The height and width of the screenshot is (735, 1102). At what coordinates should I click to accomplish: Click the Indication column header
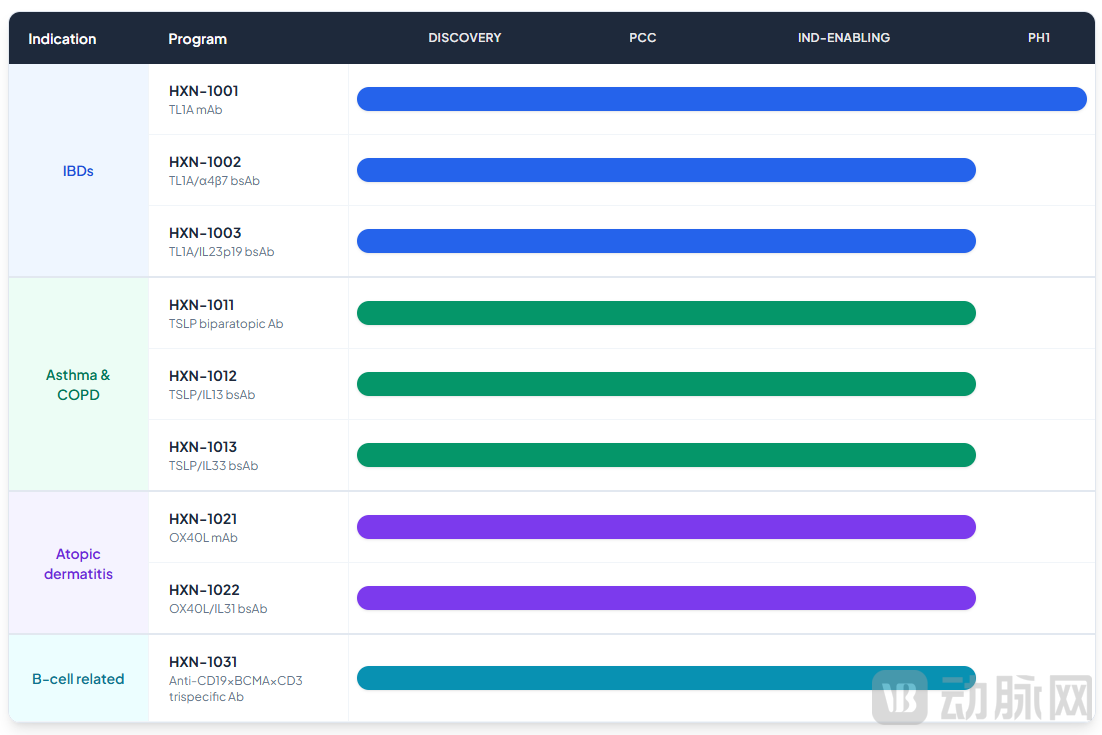click(x=62, y=39)
